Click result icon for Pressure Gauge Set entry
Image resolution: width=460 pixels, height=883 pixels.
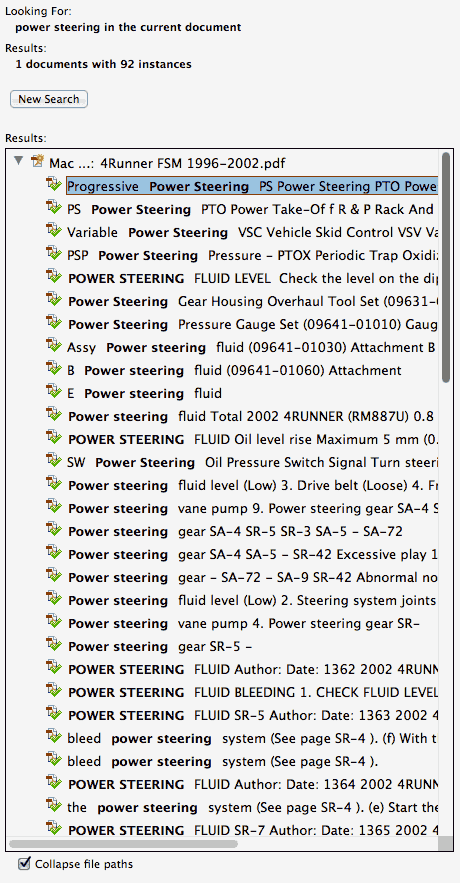click(x=54, y=323)
